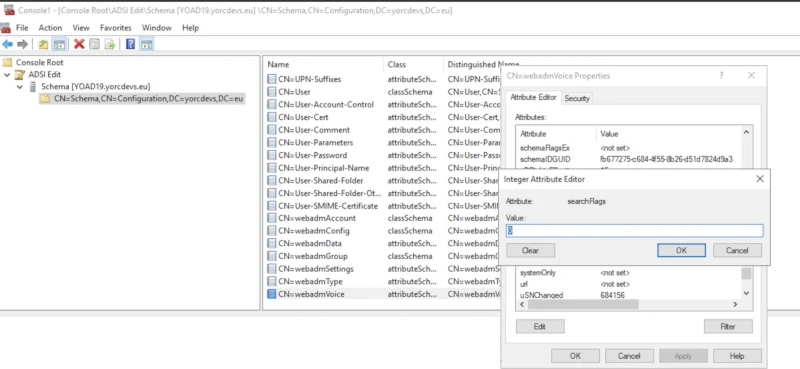Click the grey Forward arrow in toolbar
The width and height of the screenshot is (800, 369).
(22, 44)
